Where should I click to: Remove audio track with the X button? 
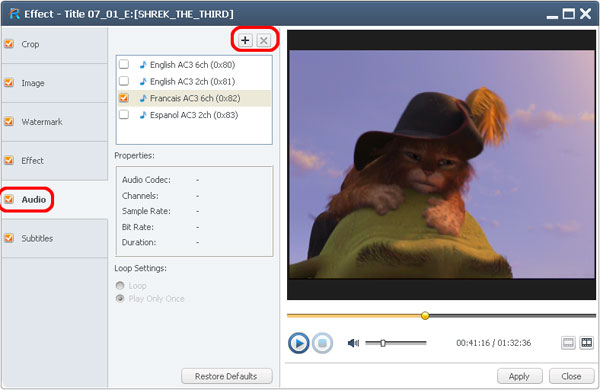[x=264, y=40]
